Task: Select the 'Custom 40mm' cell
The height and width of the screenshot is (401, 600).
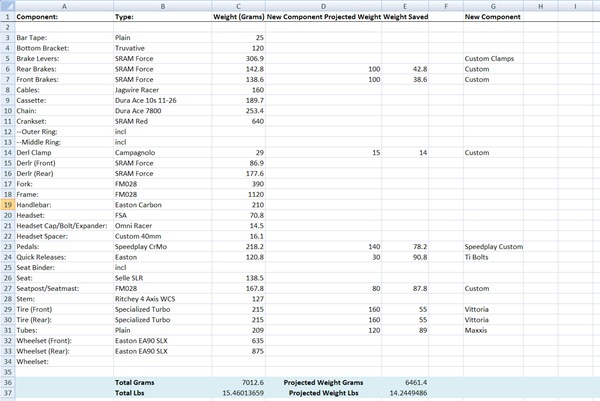Action: [162, 236]
